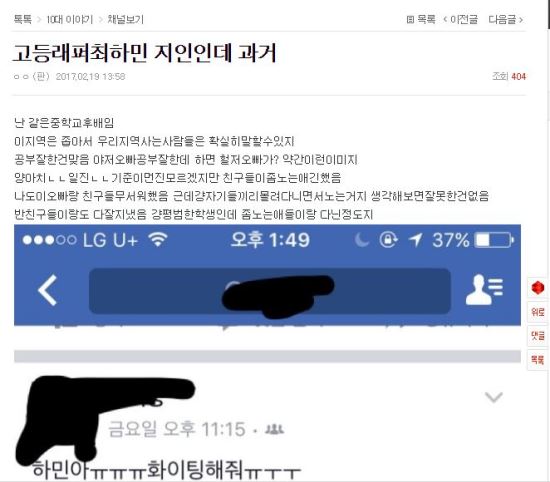This screenshot has height=482, width=550.
Task: Click the Wi-Fi signal icon in the status bar
Action: (x=157, y=240)
